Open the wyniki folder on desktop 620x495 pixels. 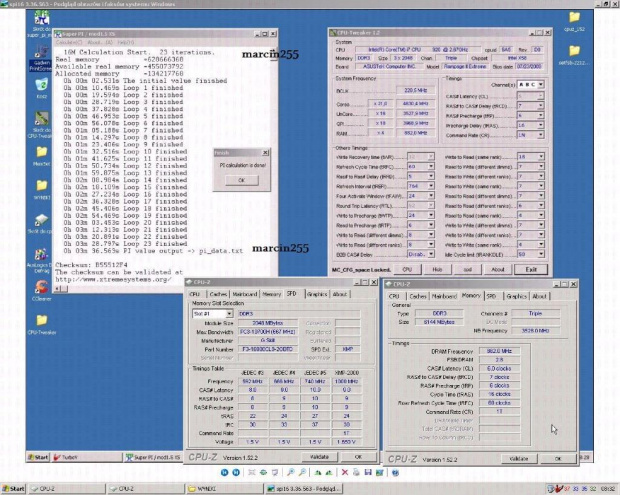pos(42,190)
